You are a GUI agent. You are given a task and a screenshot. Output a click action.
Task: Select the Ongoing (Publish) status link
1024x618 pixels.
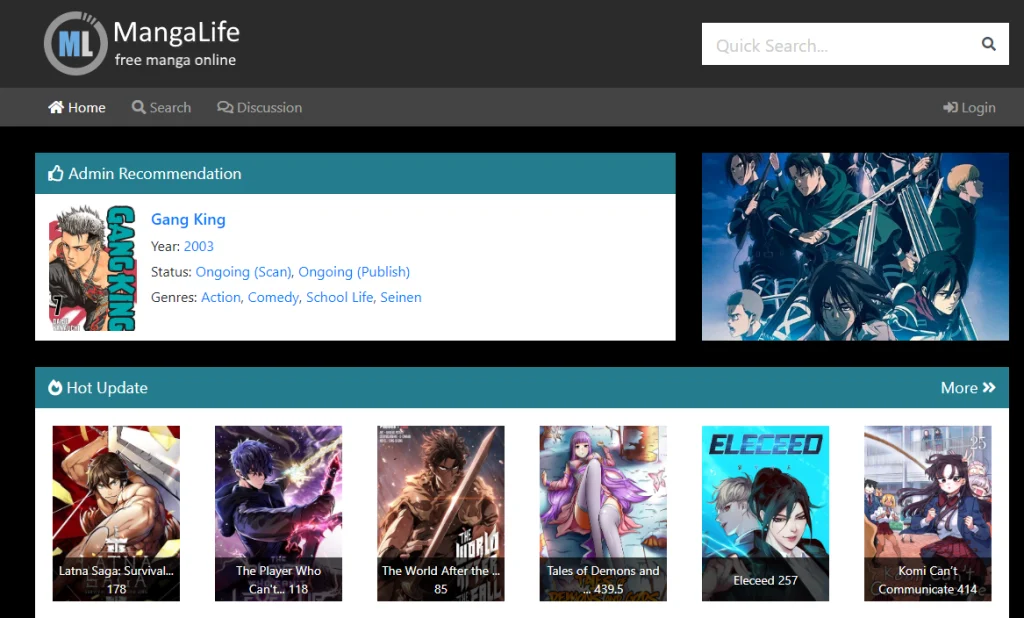tap(354, 272)
